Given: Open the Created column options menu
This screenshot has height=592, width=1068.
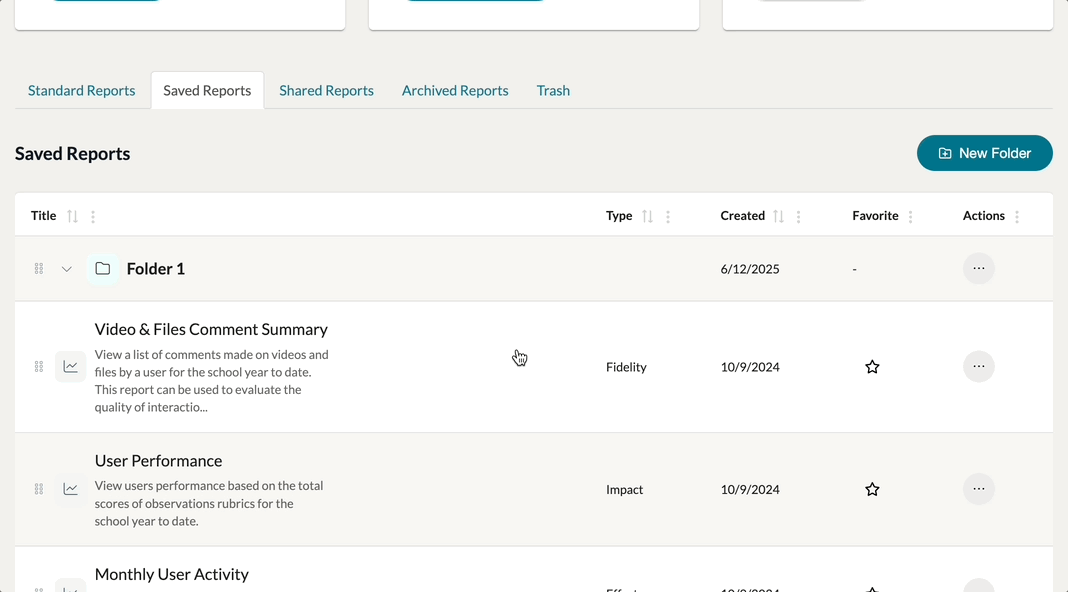Looking at the screenshot, I should pos(798,216).
